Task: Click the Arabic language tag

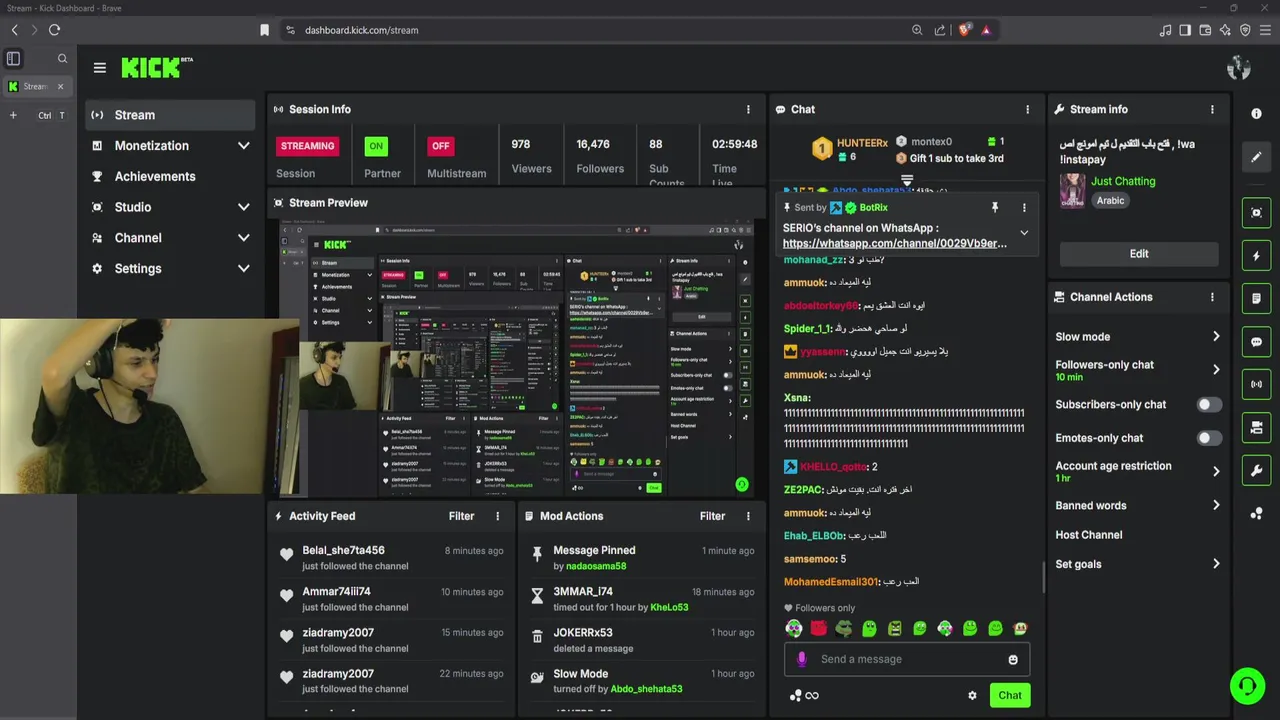Action: click(x=1110, y=200)
